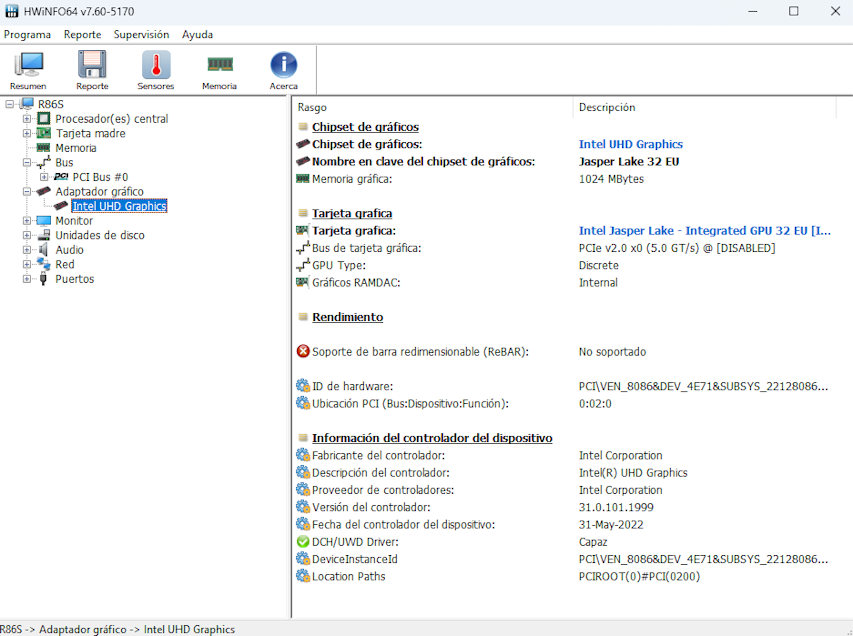Click the Información del controlador del dispositivo heading
Image resolution: width=853 pixels, height=636 pixels.
(432, 438)
